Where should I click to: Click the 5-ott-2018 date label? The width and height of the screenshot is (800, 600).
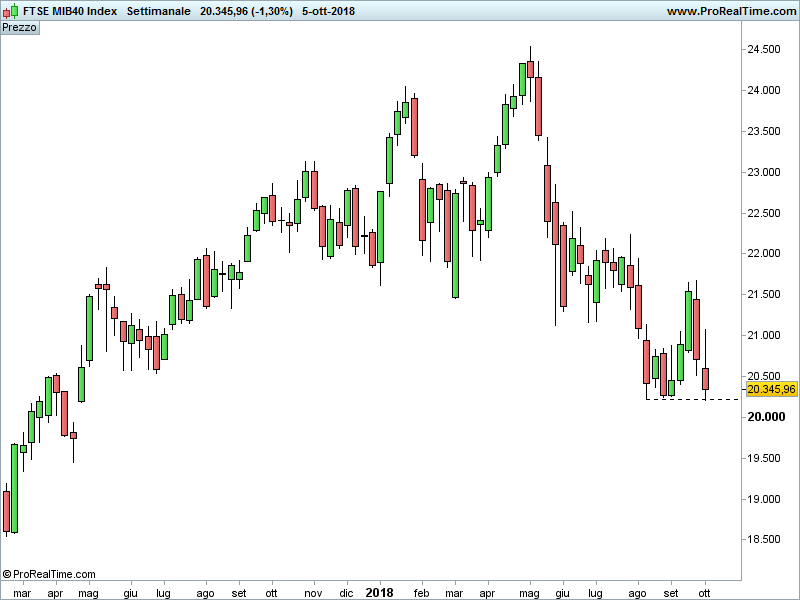(329, 11)
